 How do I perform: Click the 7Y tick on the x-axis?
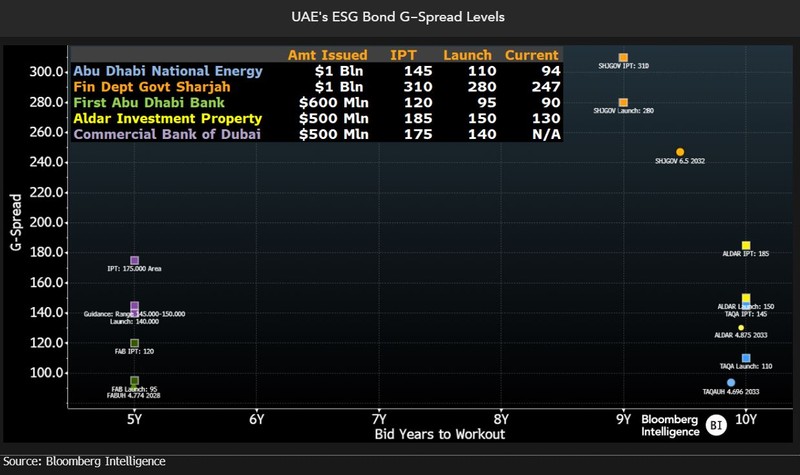point(379,419)
